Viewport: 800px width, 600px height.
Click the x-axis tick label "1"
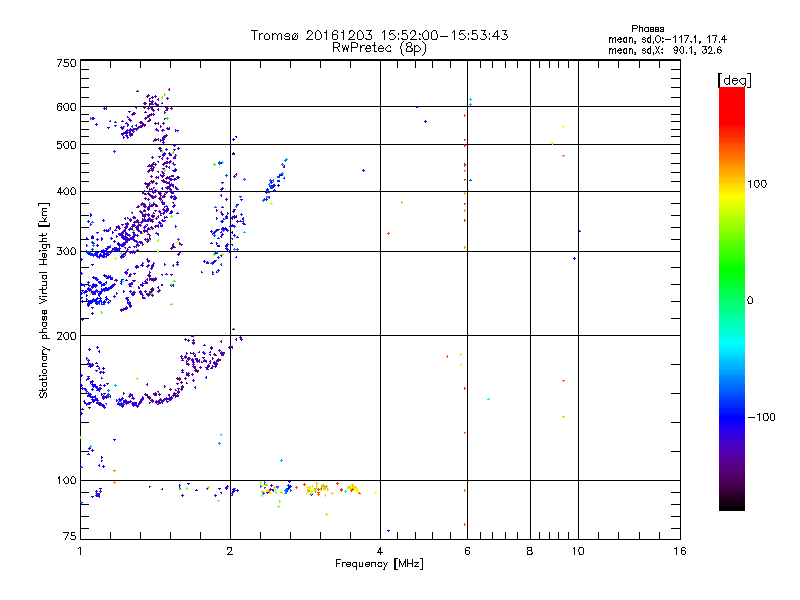tap(80, 551)
